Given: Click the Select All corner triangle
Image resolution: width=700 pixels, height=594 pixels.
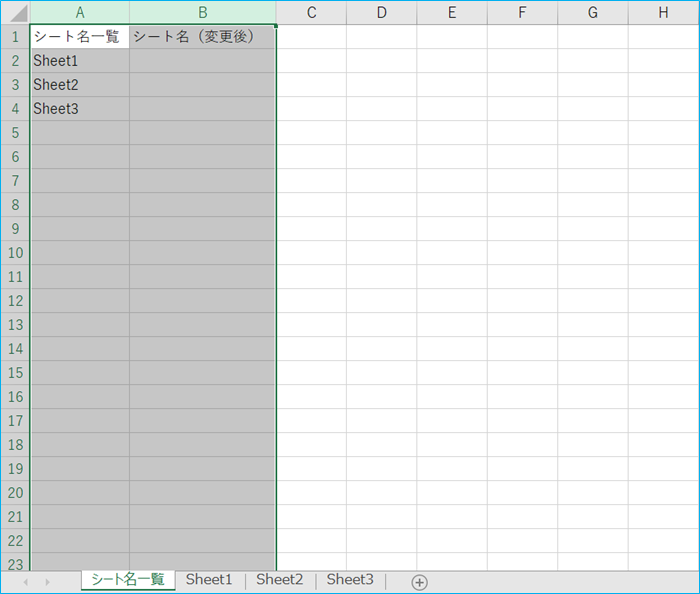Looking at the screenshot, I should tap(17, 14).
